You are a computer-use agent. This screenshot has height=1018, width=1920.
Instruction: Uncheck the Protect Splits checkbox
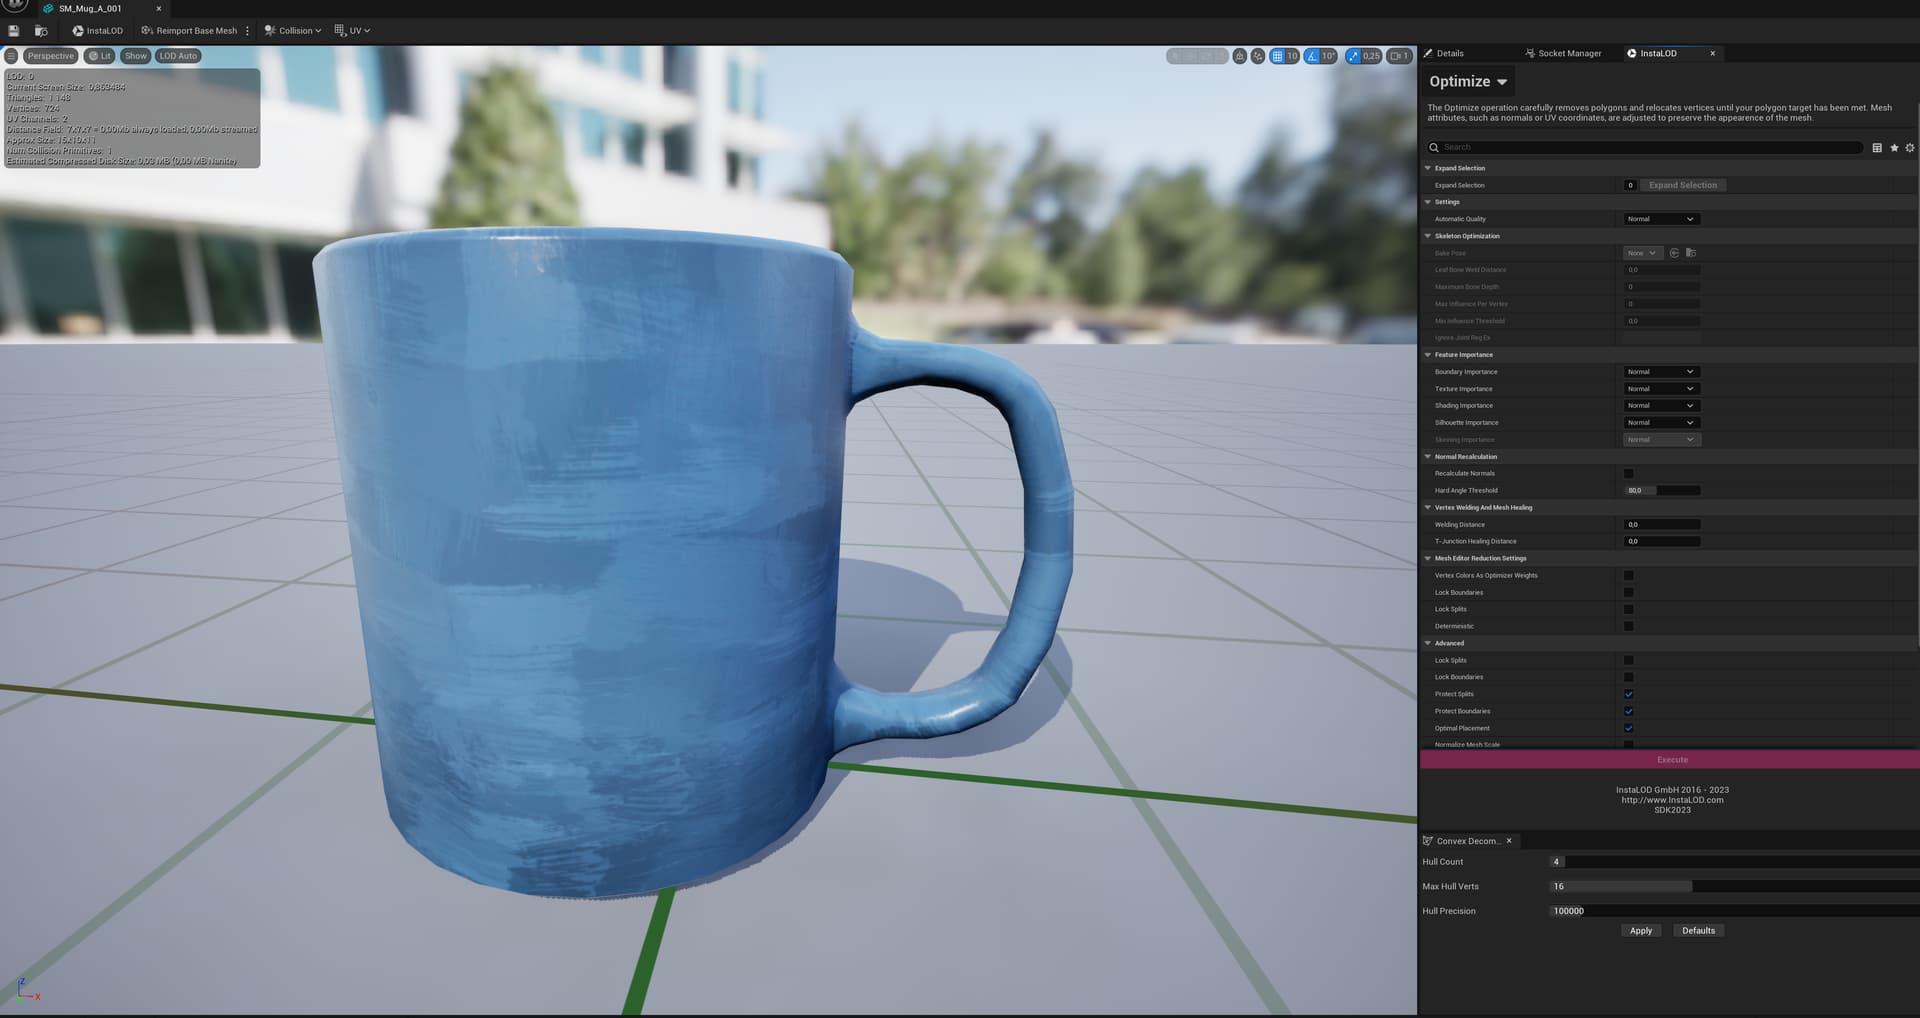click(x=1628, y=694)
